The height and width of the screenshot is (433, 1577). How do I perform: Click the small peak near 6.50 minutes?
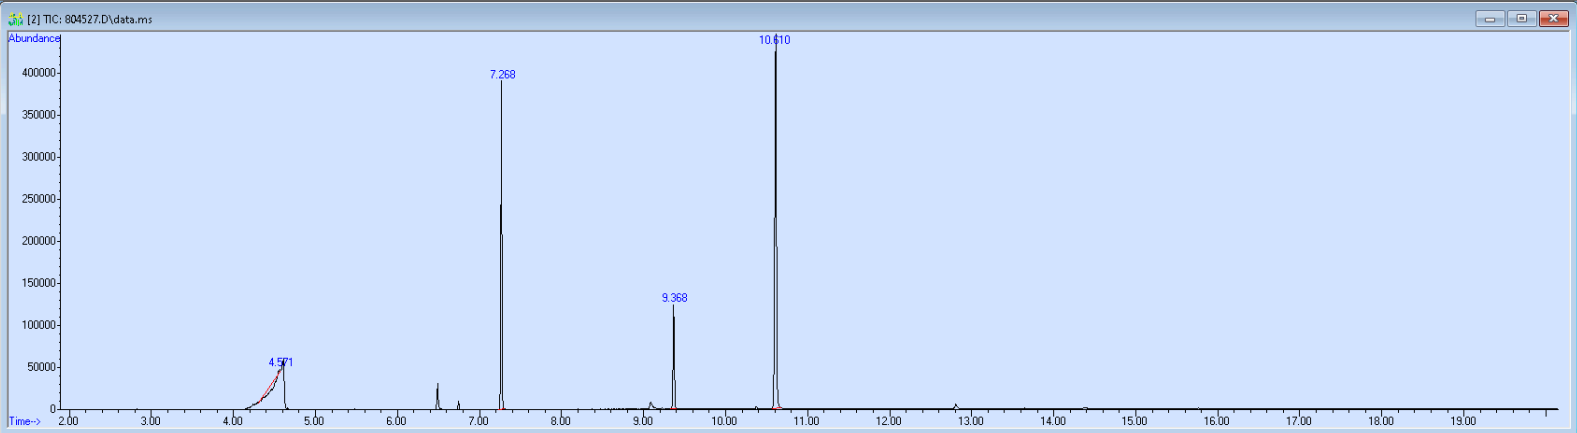pos(437,396)
